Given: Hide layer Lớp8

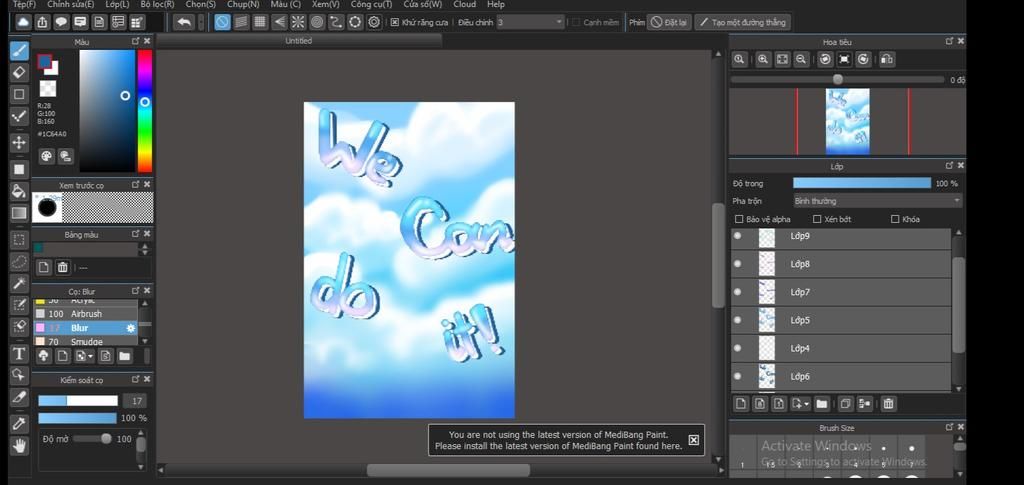Looking at the screenshot, I should pyautogui.click(x=737, y=264).
